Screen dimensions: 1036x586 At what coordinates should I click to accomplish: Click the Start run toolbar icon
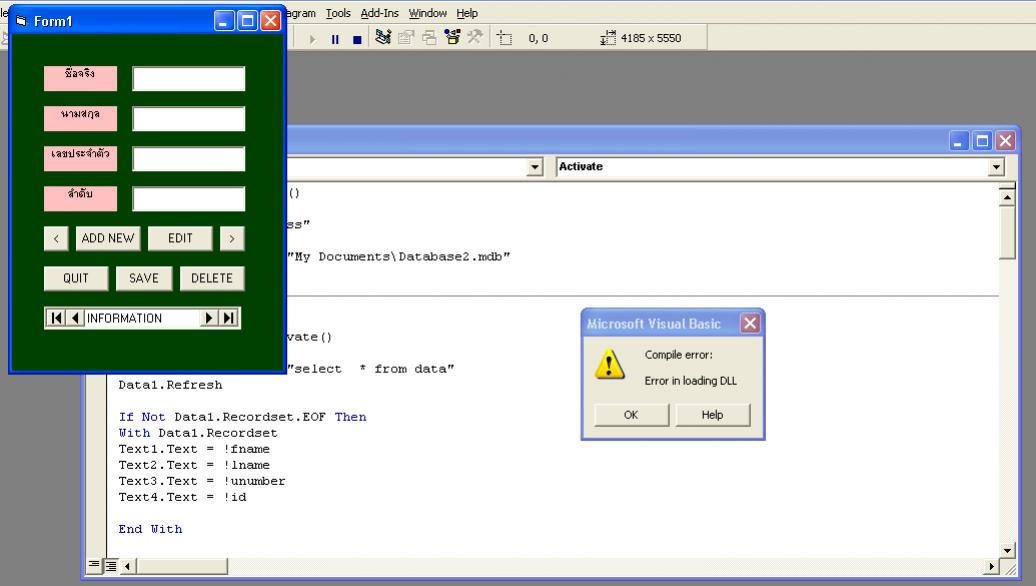(x=313, y=39)
